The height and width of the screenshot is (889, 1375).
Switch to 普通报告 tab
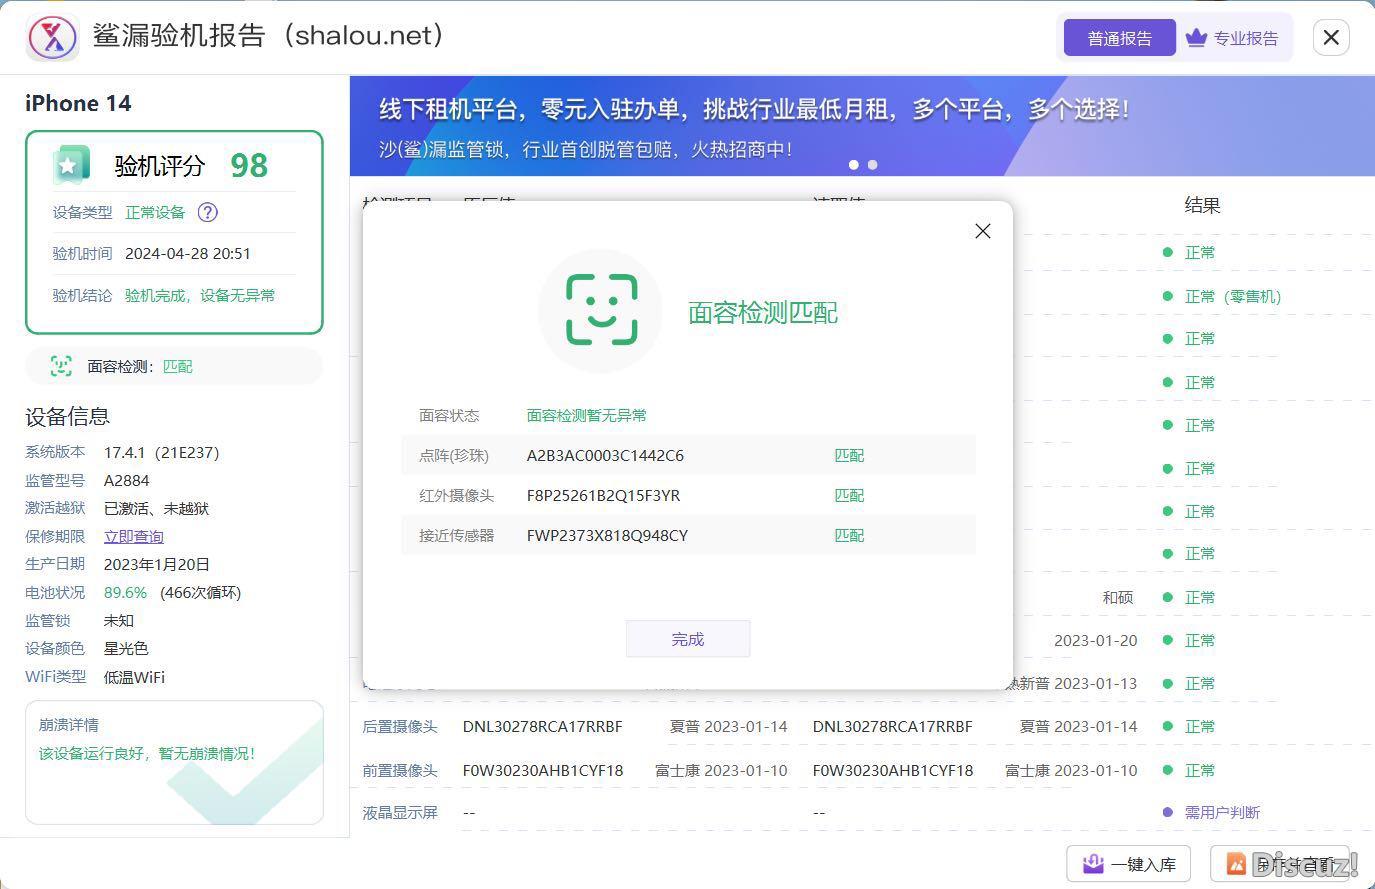[x=1119, y=38]
